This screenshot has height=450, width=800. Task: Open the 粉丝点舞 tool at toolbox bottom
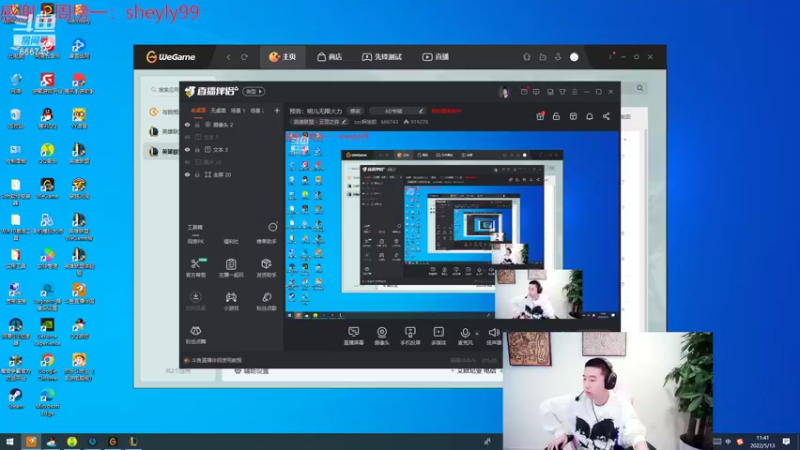pyautogui.click(x=195, y=335)
